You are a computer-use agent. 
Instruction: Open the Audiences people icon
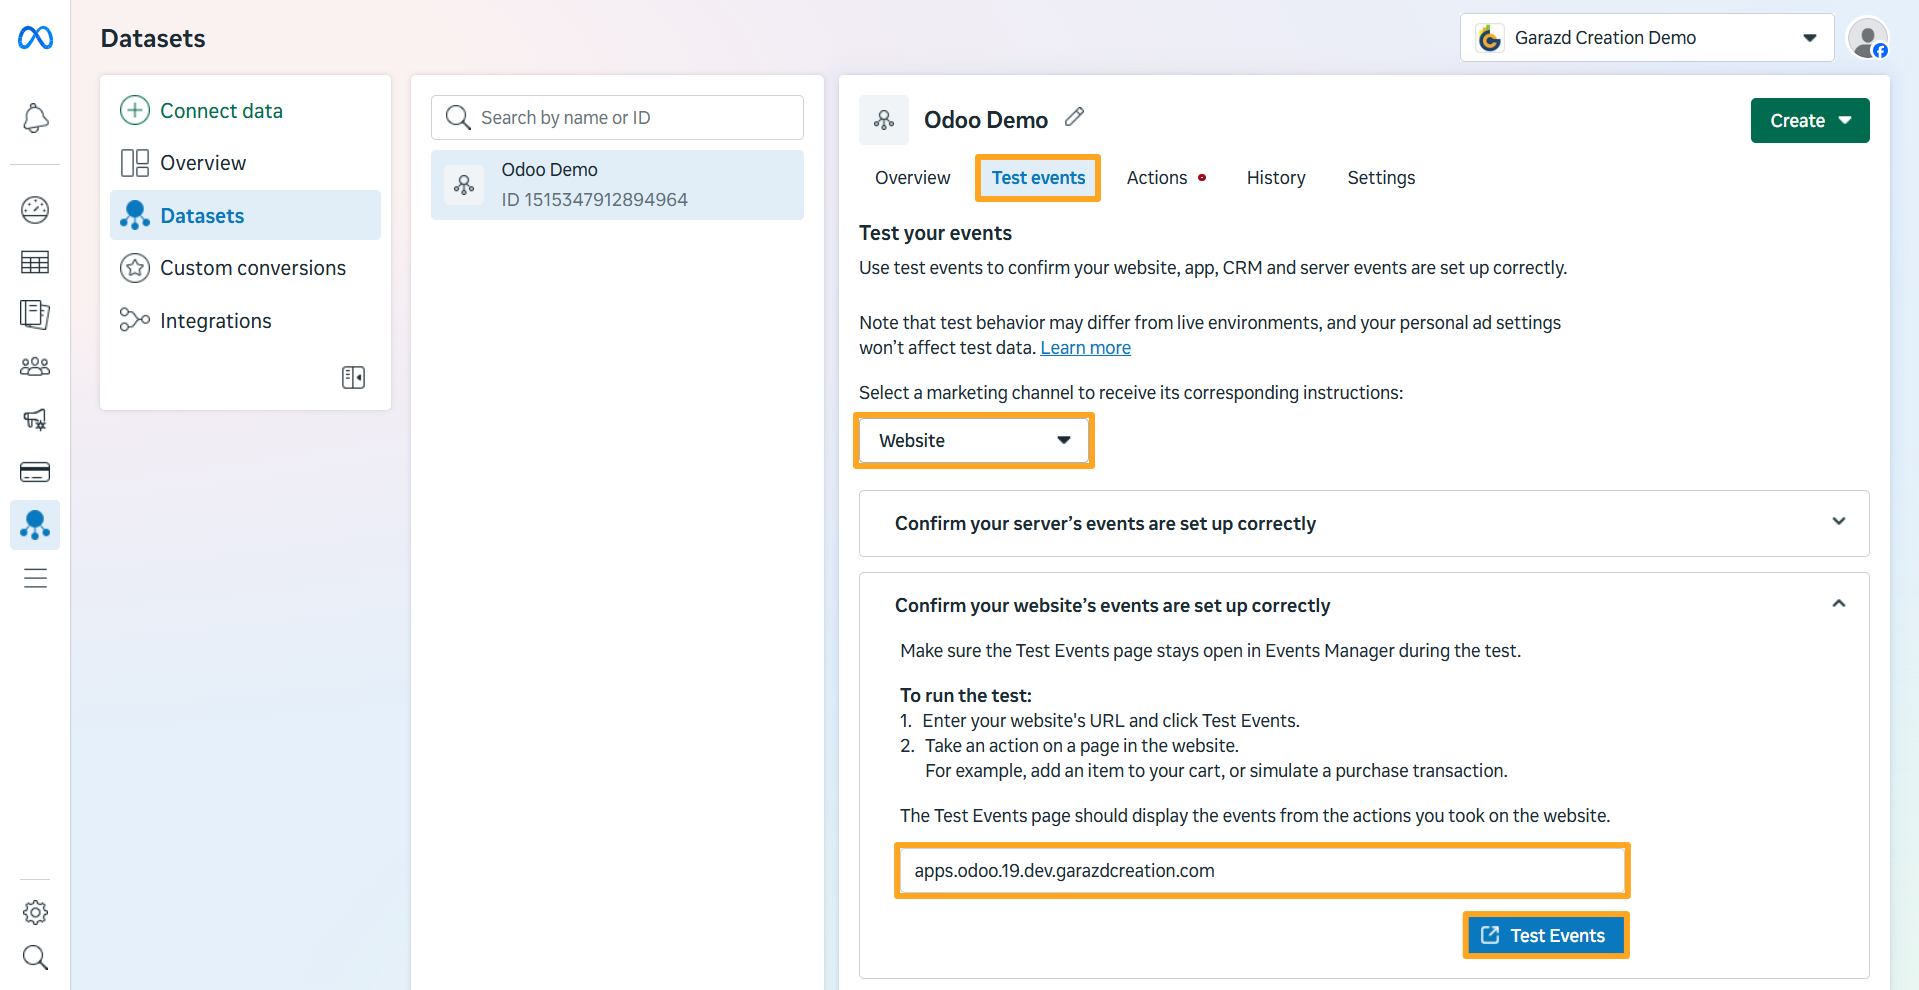(35, 367)
